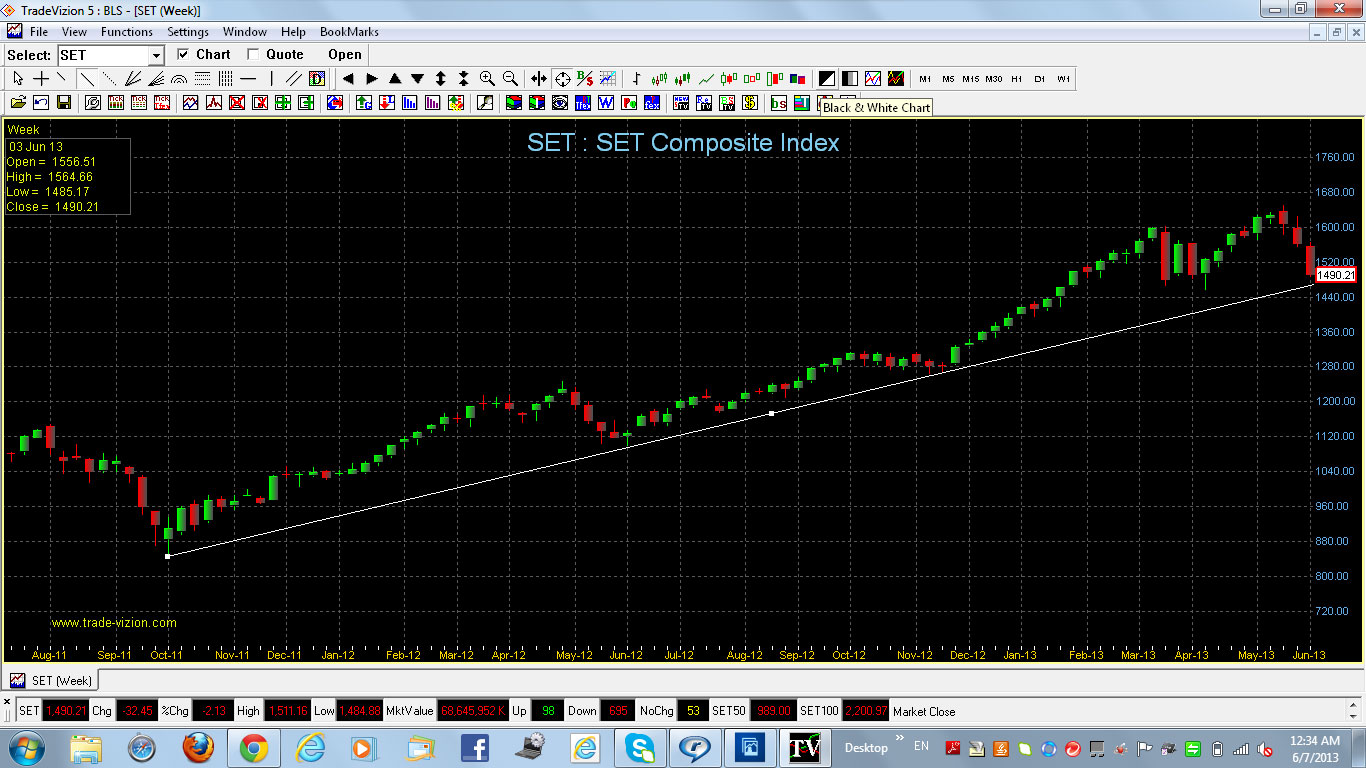Open the Windows Start menu
This screenshot has width=1366, height=768.
25,748
